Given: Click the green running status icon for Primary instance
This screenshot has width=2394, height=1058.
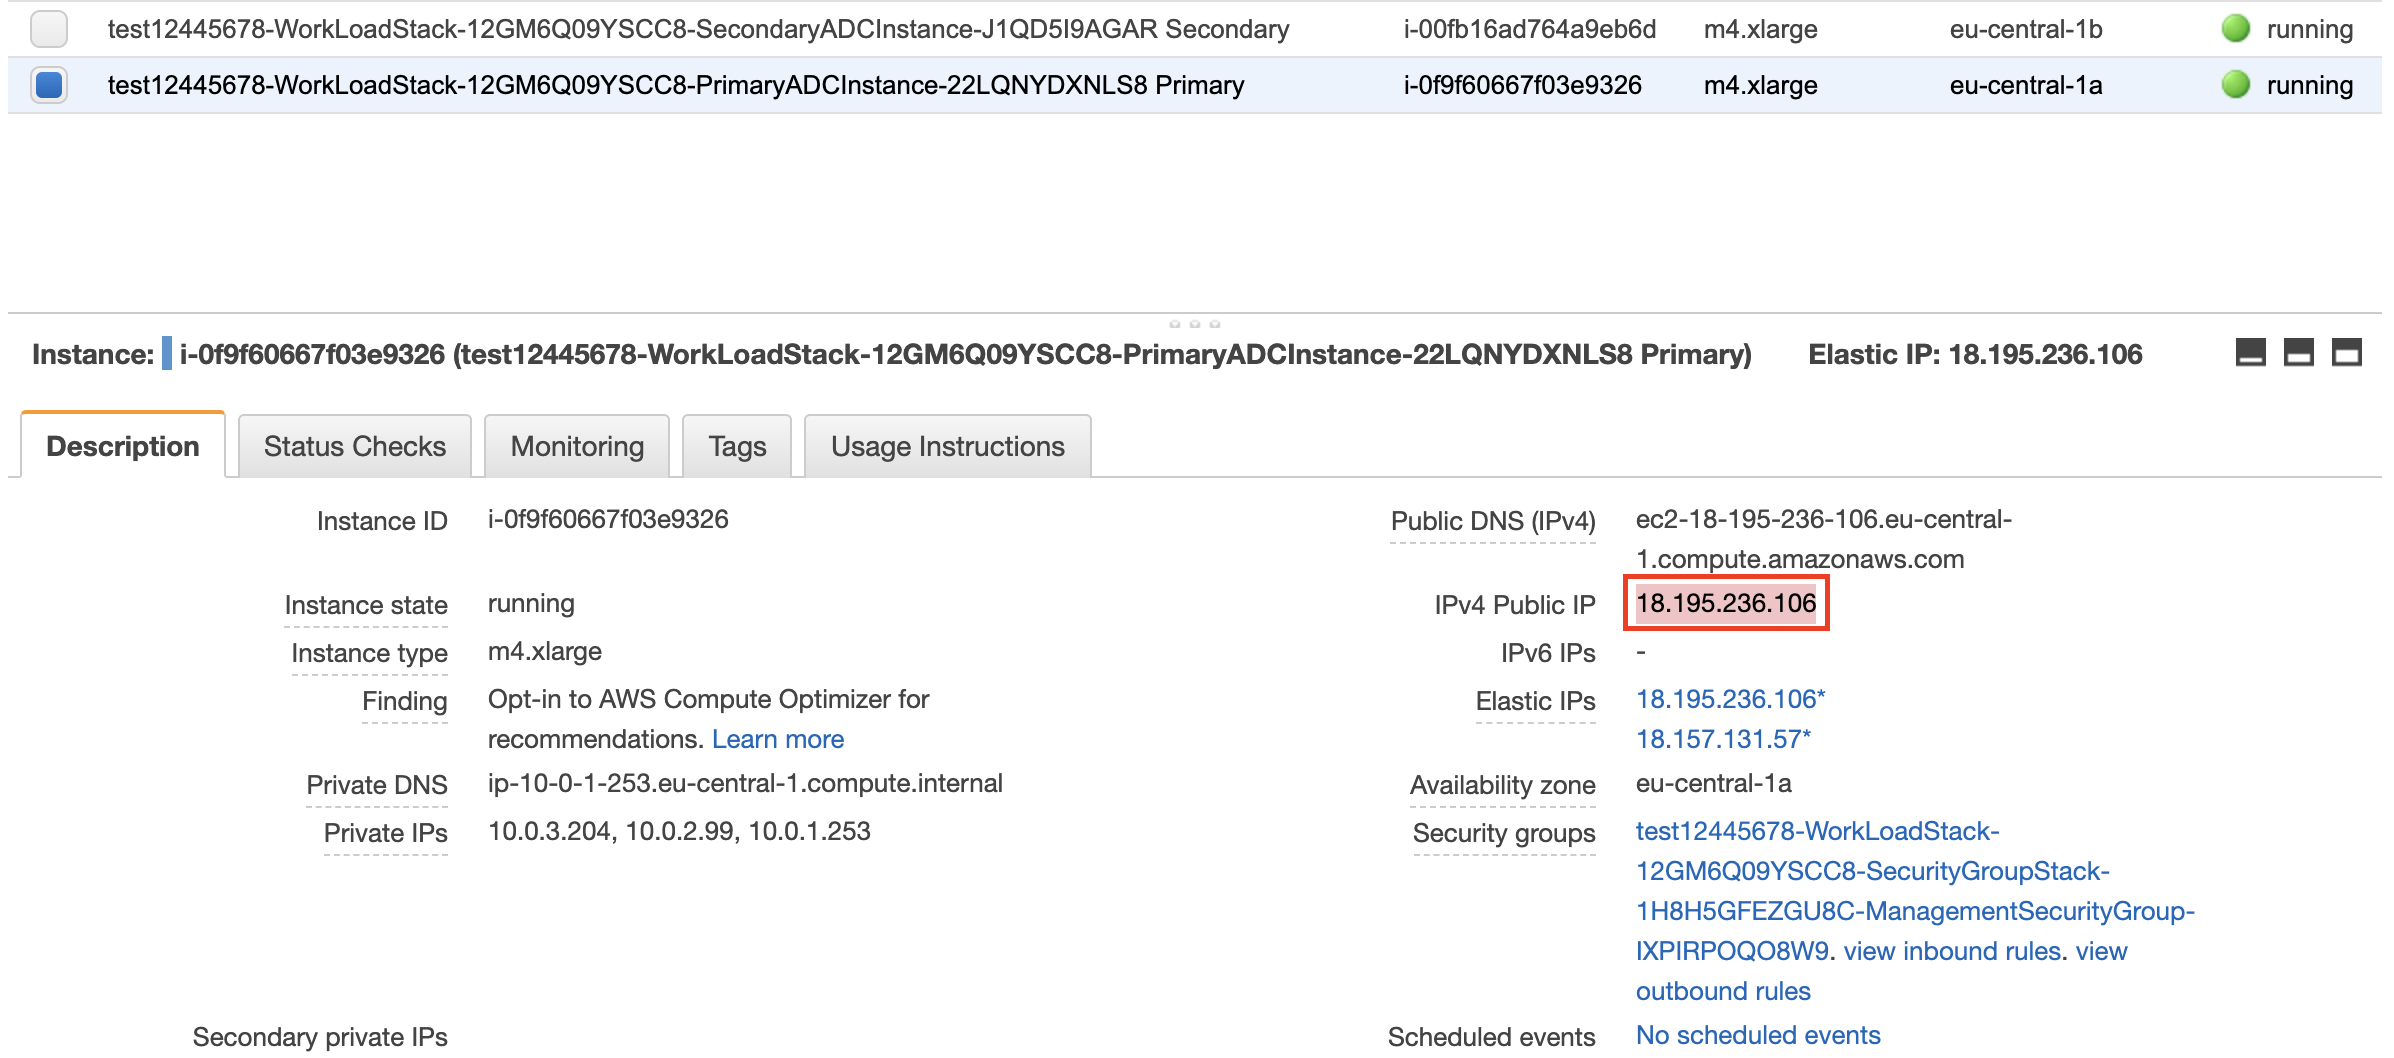Looking at the screenshot, I should 2235,85.
